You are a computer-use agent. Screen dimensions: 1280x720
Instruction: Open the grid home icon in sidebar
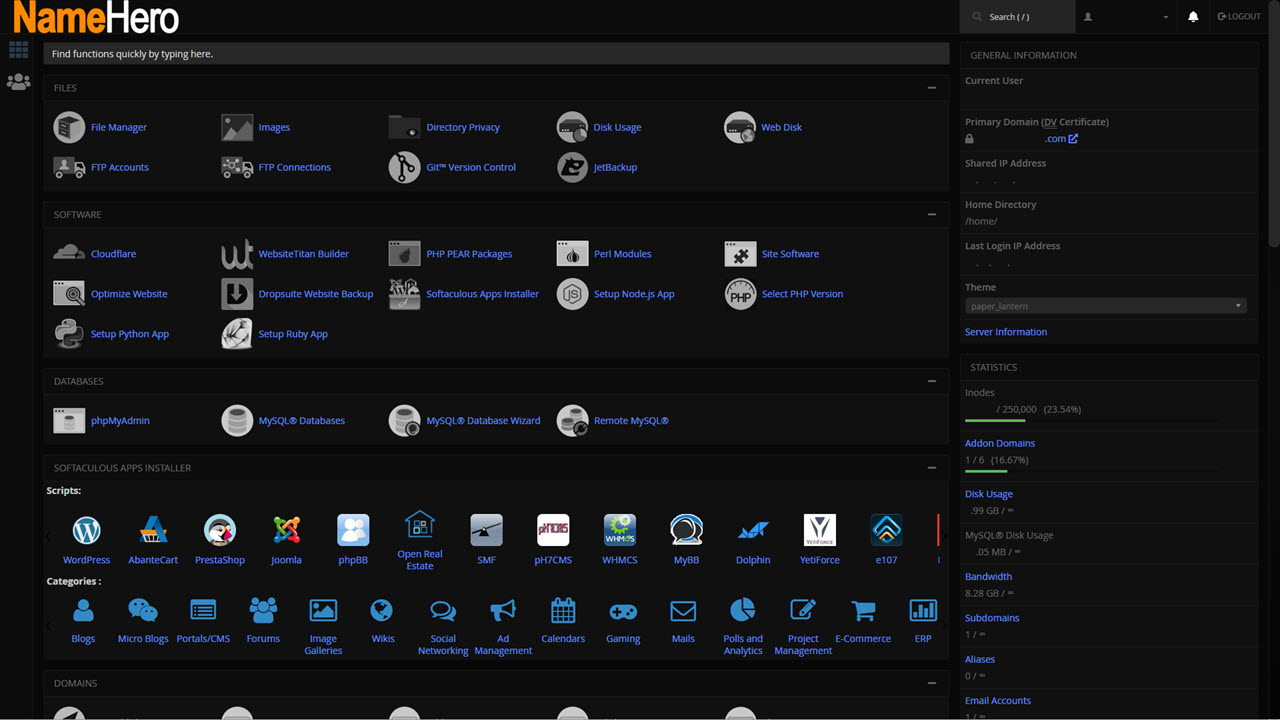[19, 49]
